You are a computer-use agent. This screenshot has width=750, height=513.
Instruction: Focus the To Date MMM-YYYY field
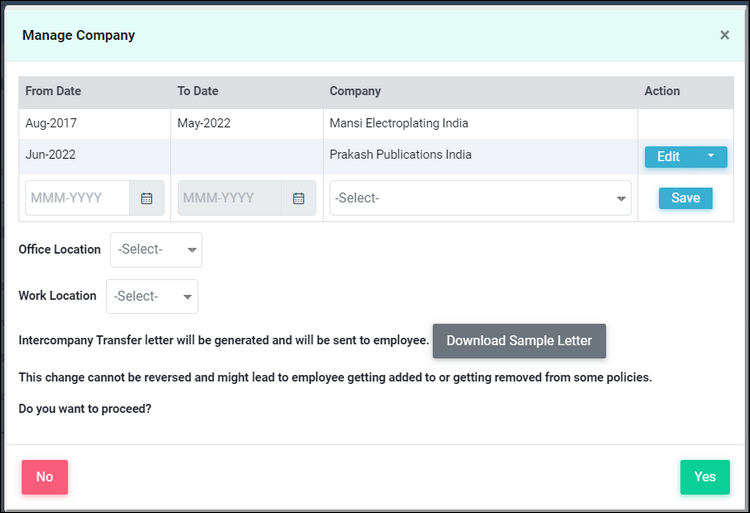pyautogui.click(x=230, y=198)
